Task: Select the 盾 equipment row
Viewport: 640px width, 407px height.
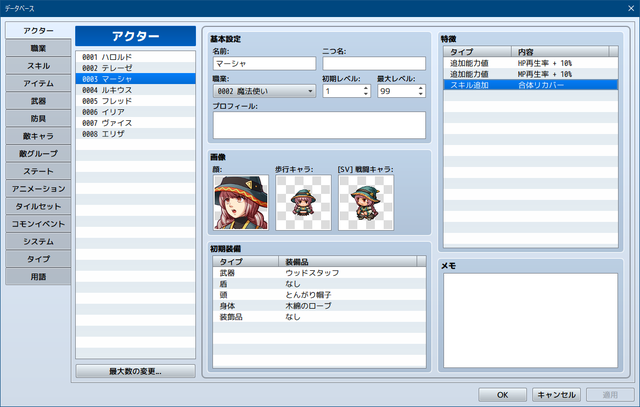Action: tap(319, 284)
